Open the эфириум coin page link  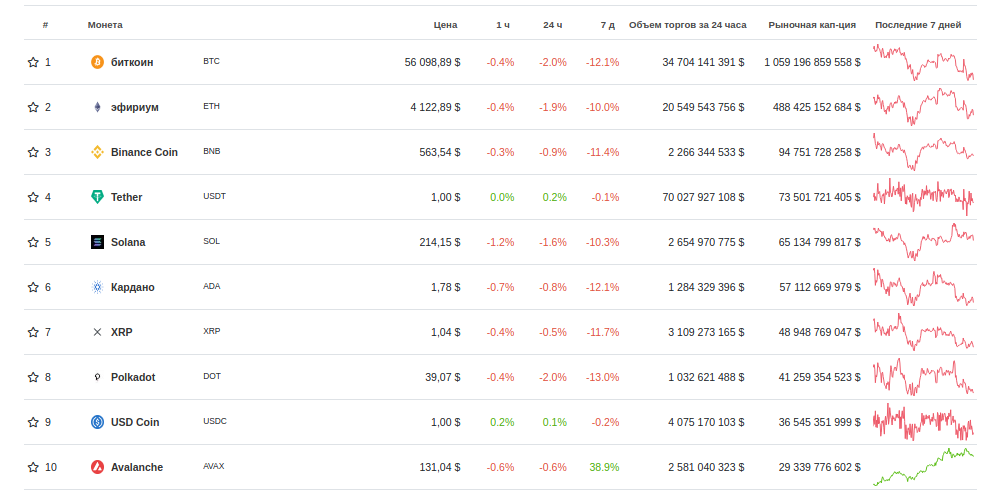click(x=135, y=107)
